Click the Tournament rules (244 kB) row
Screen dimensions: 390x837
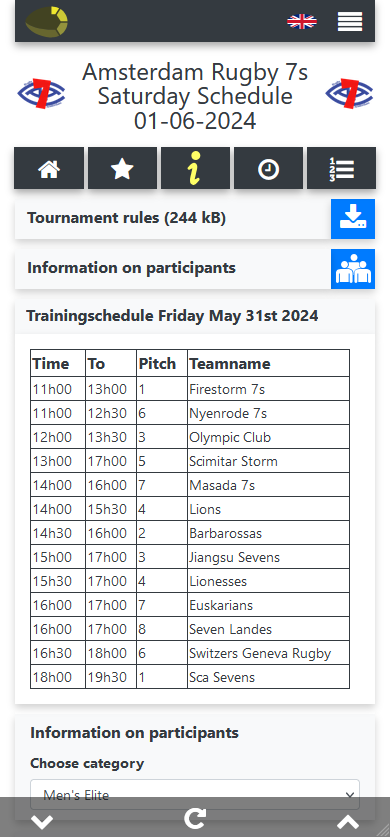click(x=173, y=219)
